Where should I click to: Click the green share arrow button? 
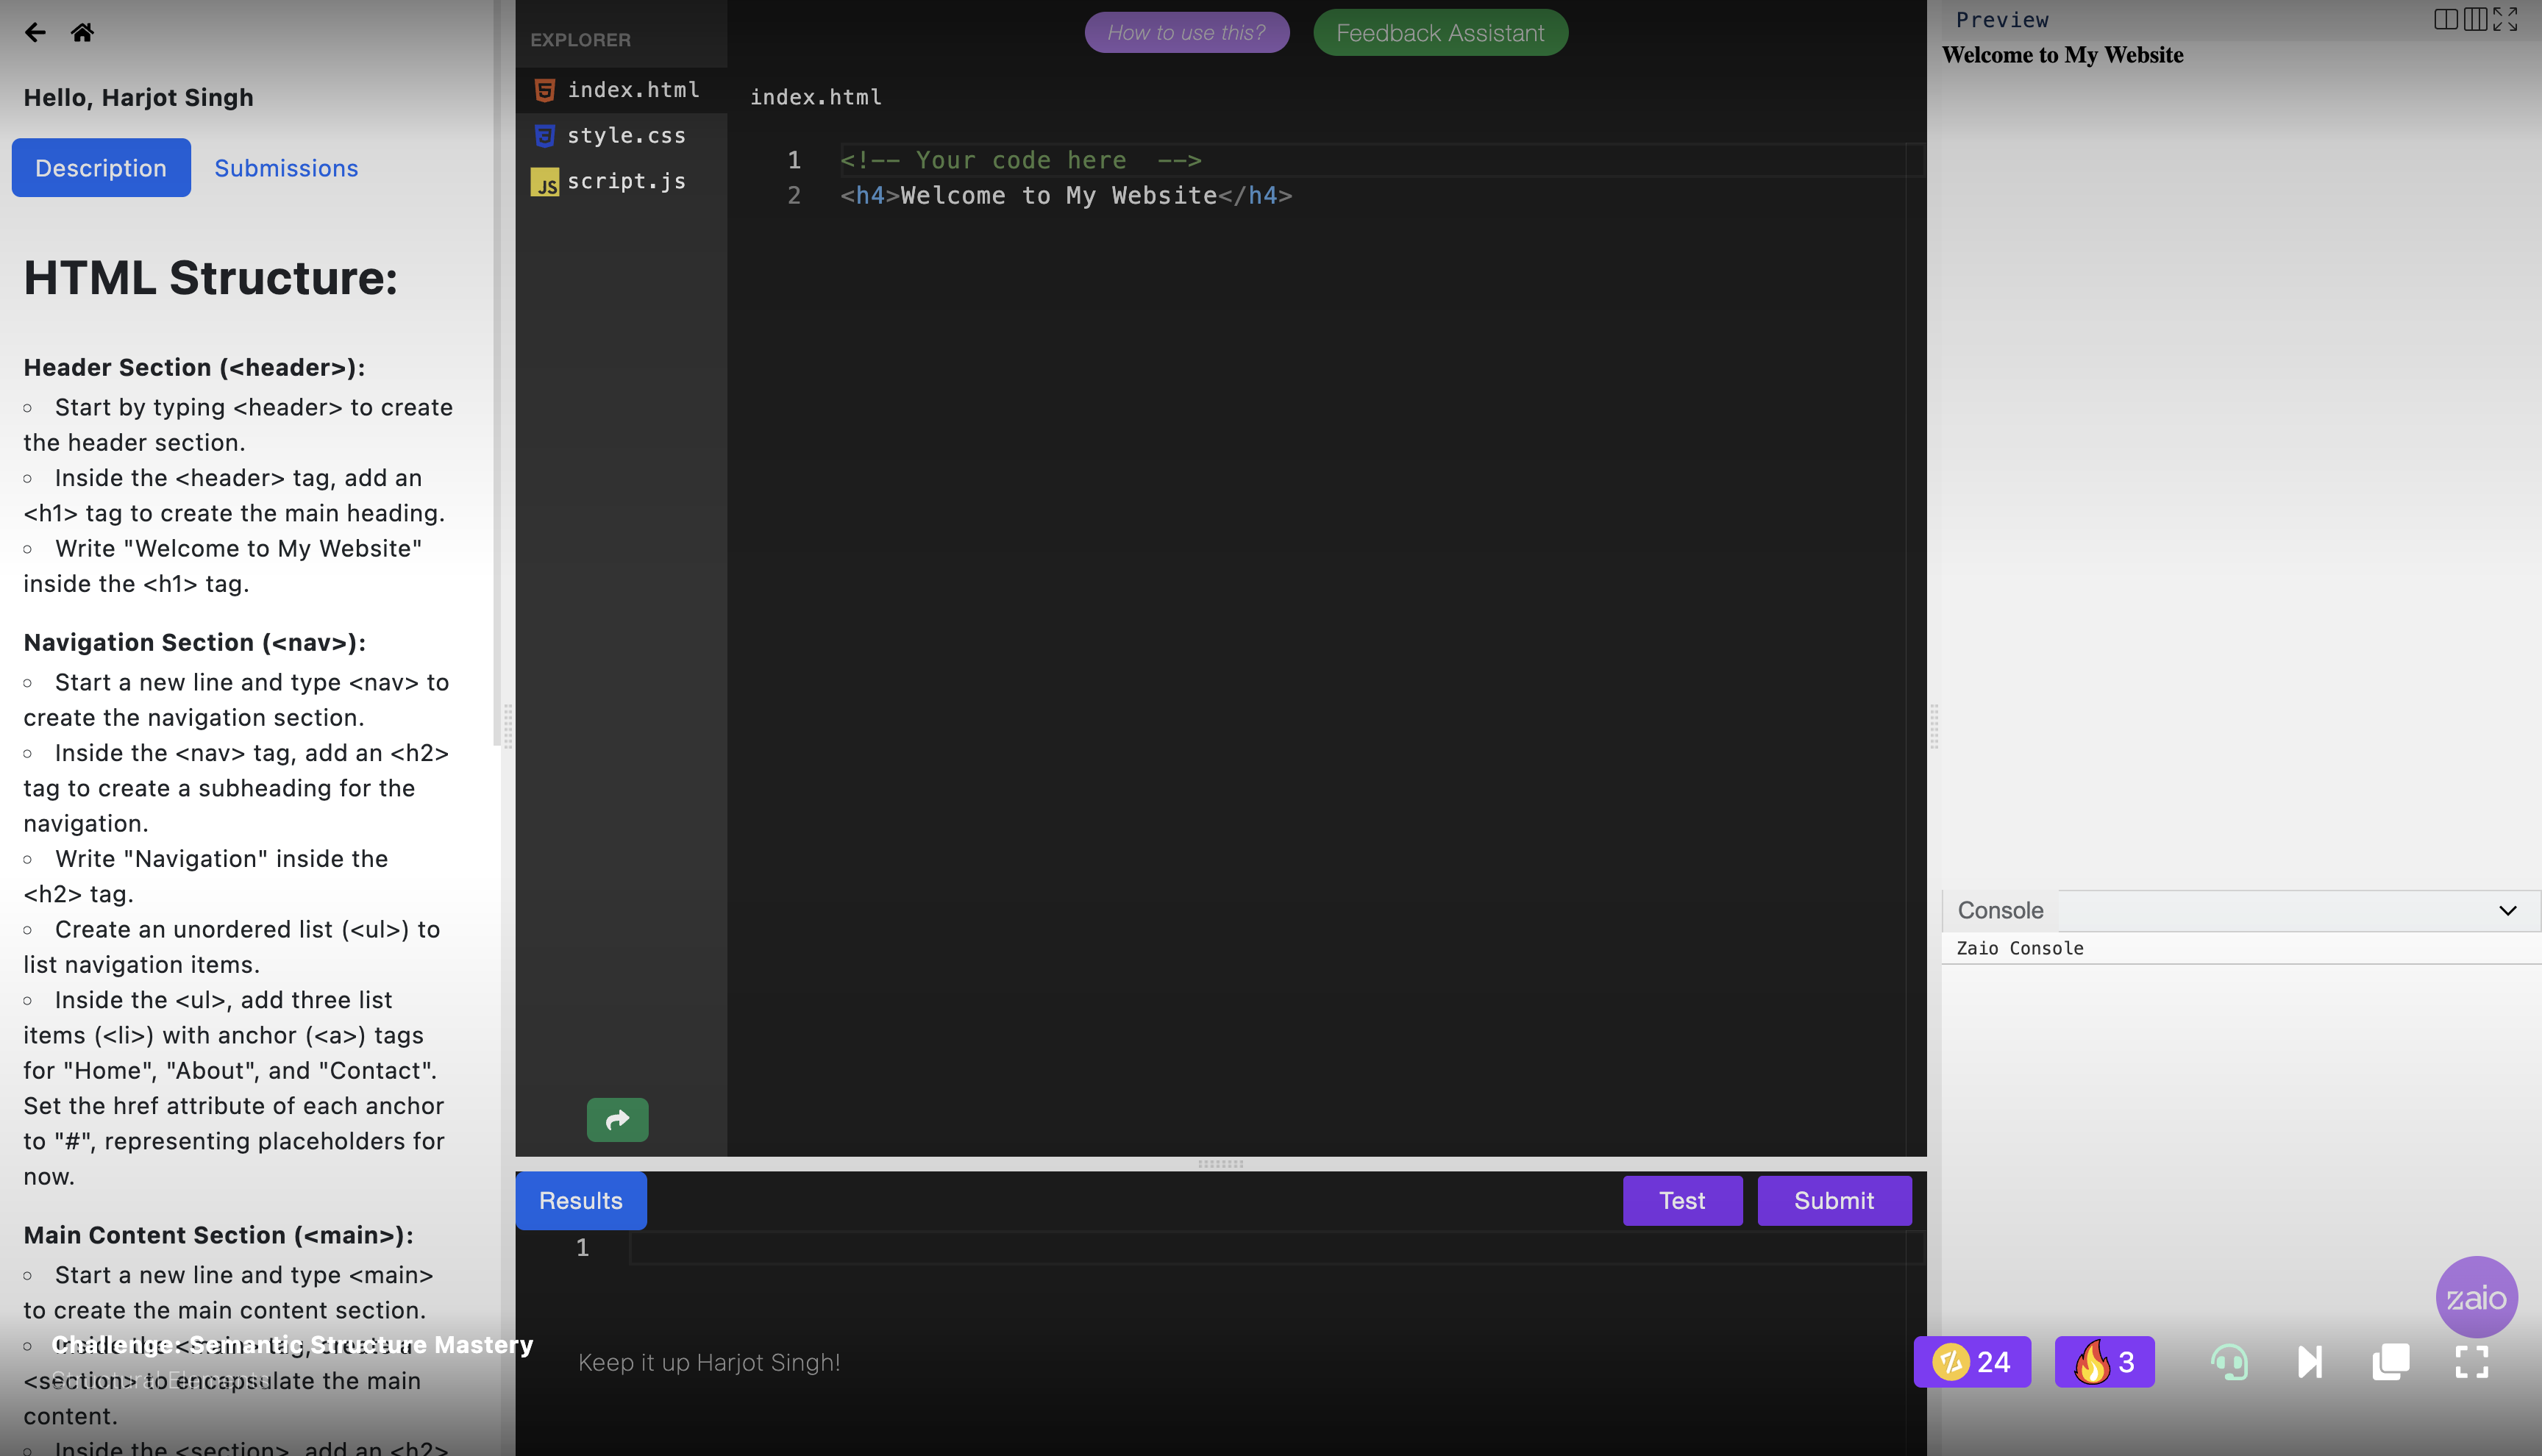pos(617,1119)
